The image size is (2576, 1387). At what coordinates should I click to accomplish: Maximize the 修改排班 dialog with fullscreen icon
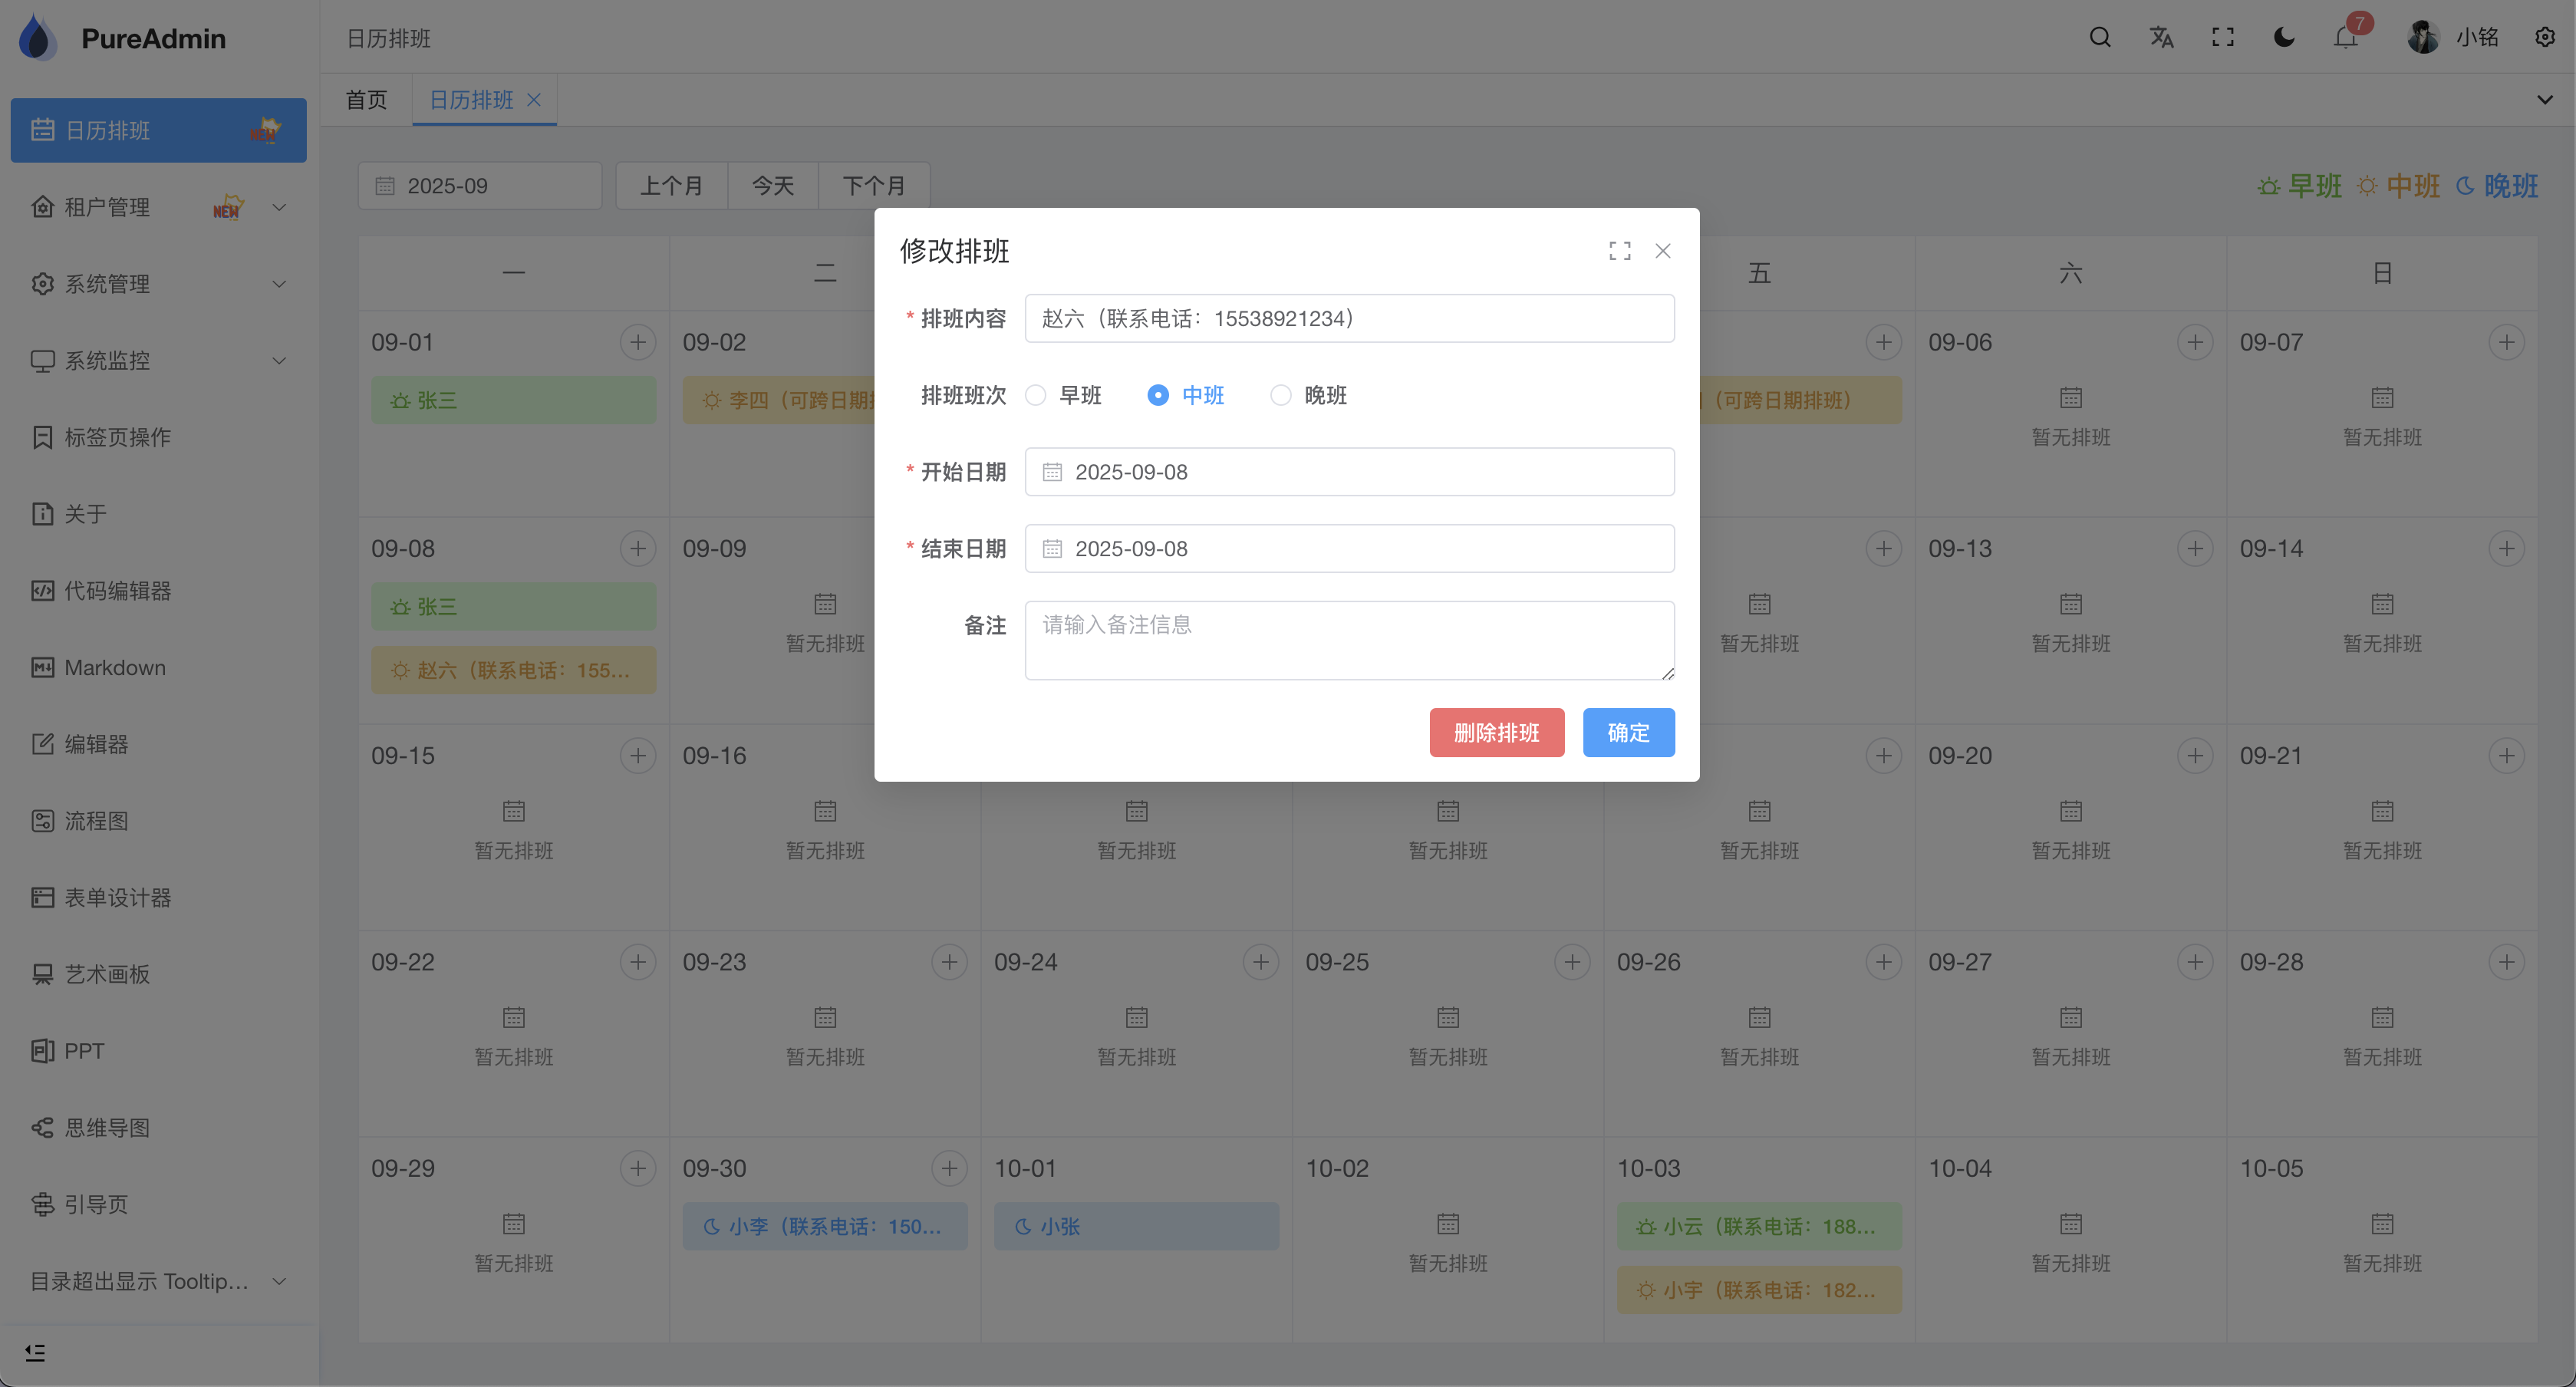(1620, 251)
